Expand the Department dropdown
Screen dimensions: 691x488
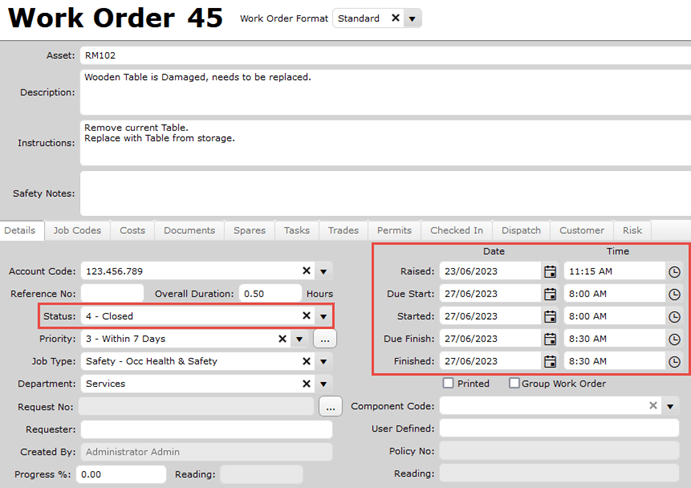(323, 384)
